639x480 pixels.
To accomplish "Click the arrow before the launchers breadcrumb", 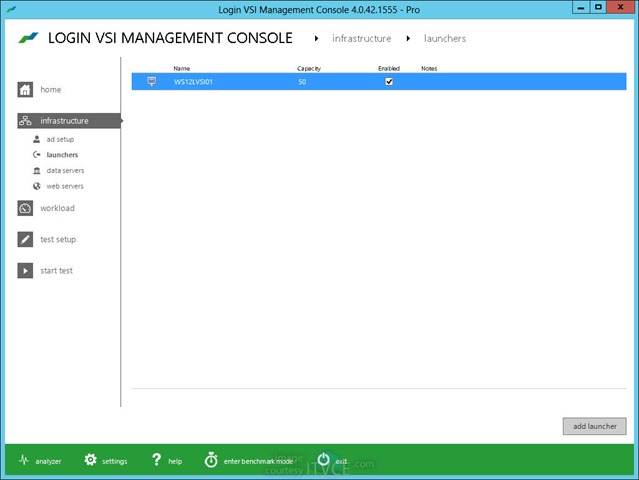I will (408, 38).
